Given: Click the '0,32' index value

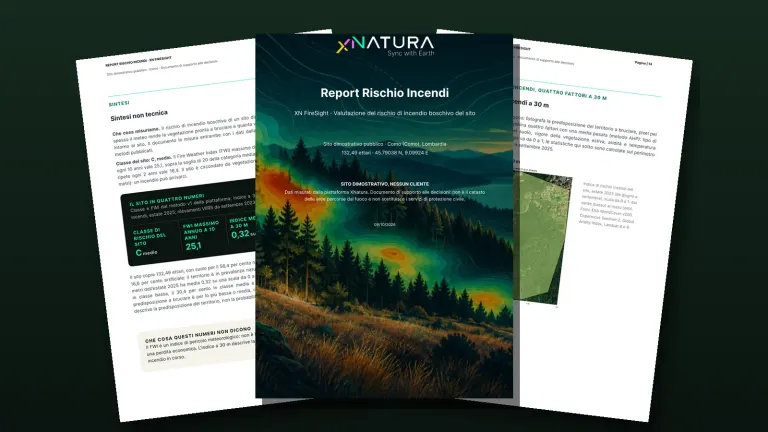Looking at the screenshot, I should click(240, 235).
